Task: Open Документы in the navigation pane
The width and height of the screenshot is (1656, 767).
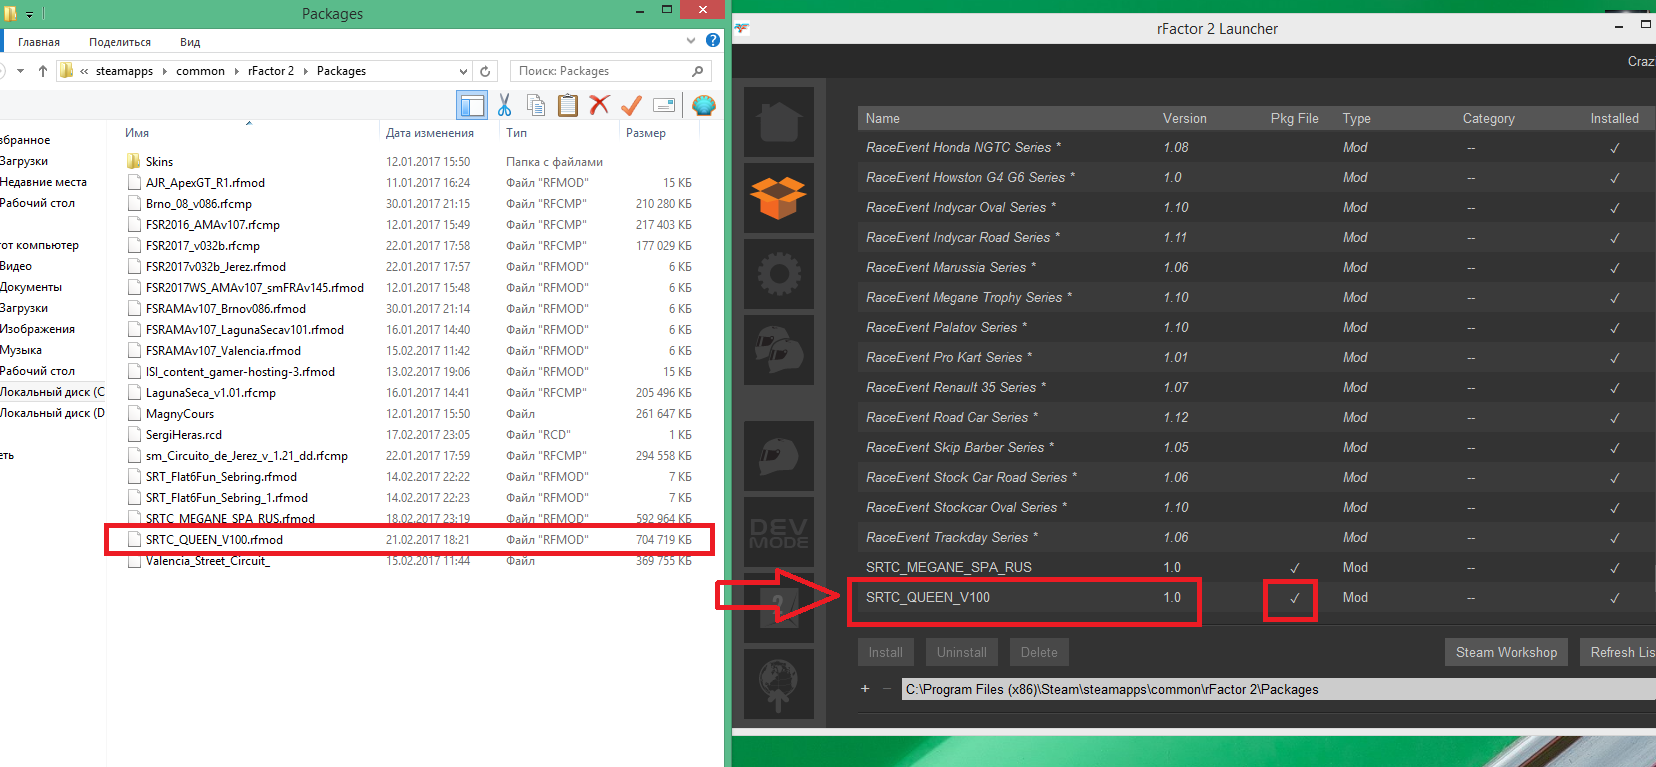Action: [31, 287]
